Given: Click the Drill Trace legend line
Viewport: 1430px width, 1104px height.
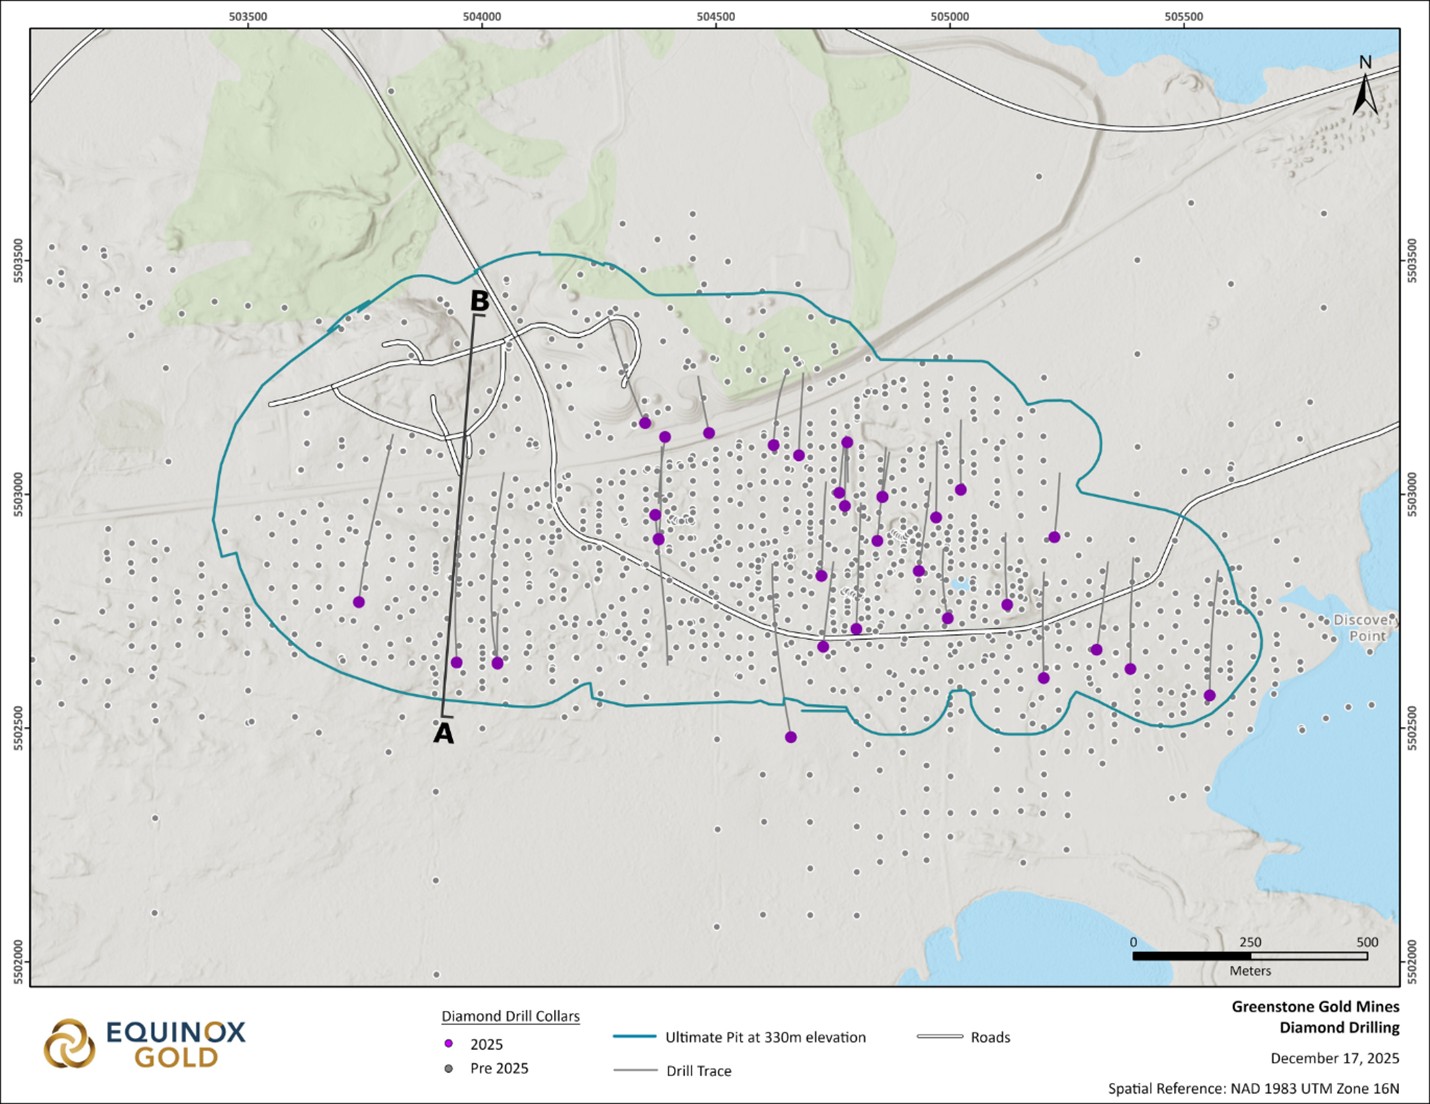Looking at the screenshot, I should (634, 1071).
